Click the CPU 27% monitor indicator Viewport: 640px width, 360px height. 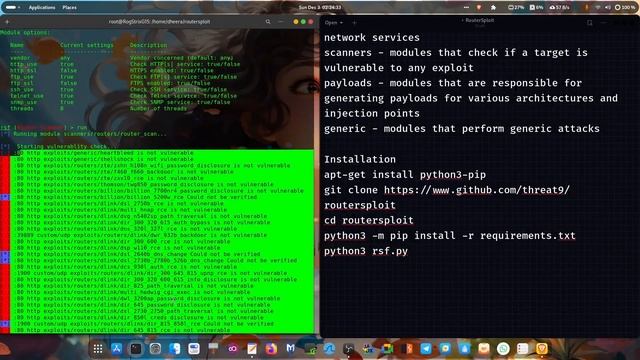coord(516,7)
